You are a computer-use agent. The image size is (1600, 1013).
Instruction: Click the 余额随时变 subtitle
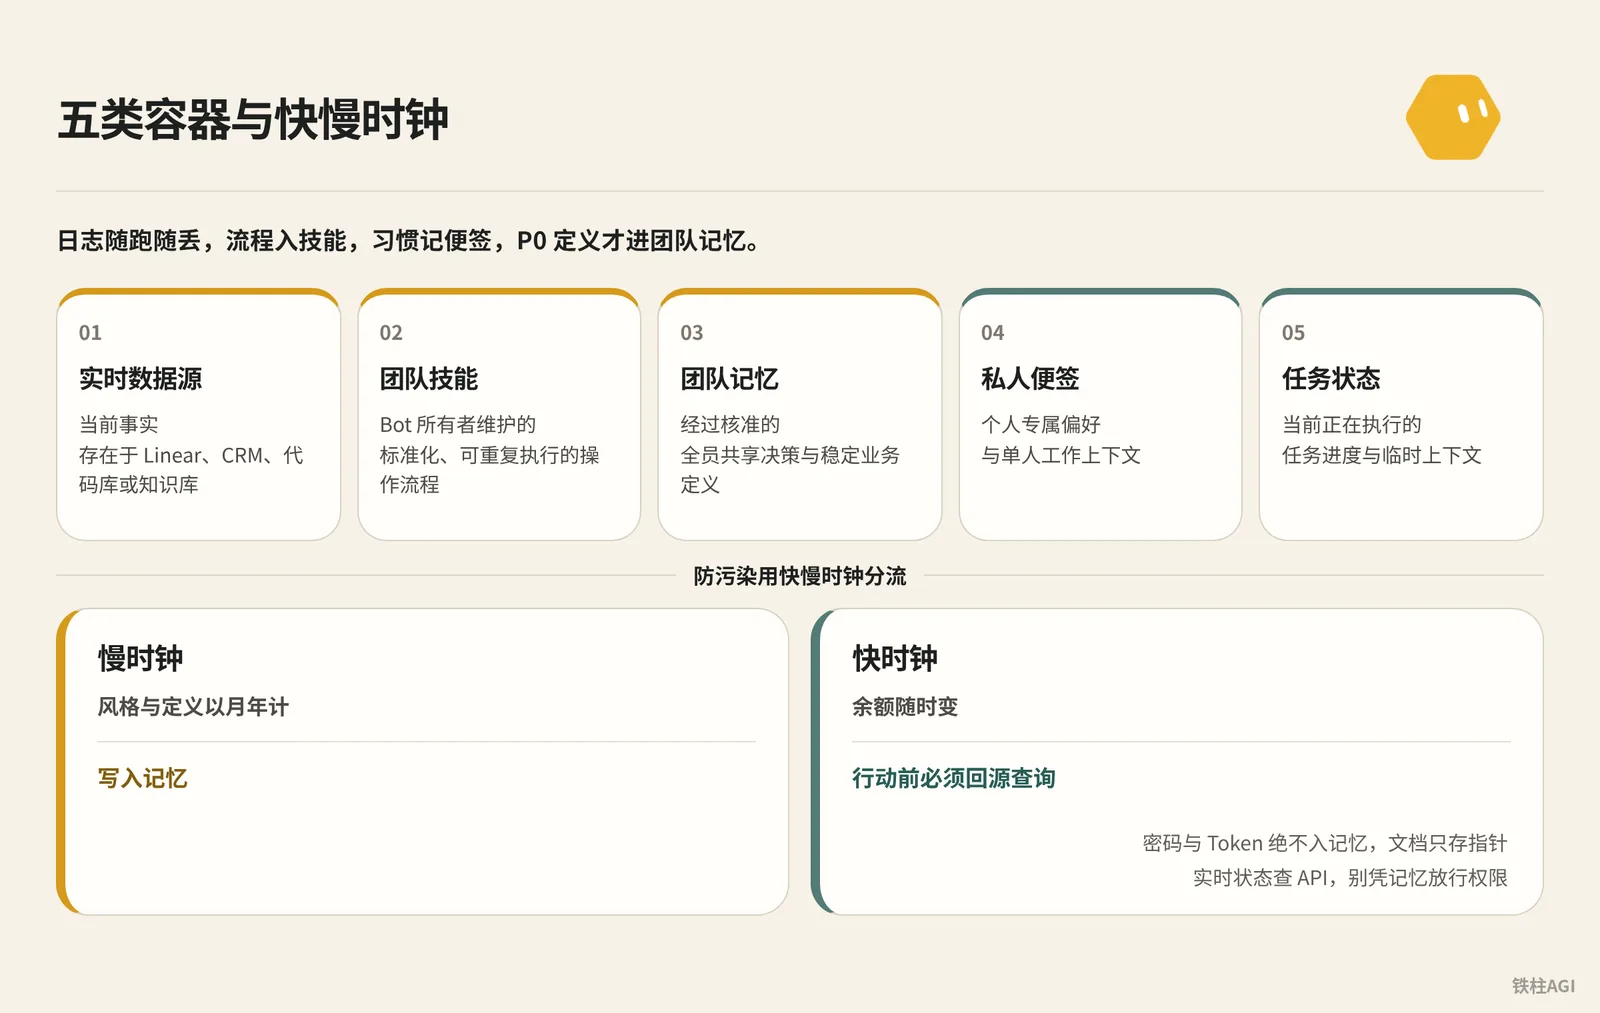(x=905, y=707)
